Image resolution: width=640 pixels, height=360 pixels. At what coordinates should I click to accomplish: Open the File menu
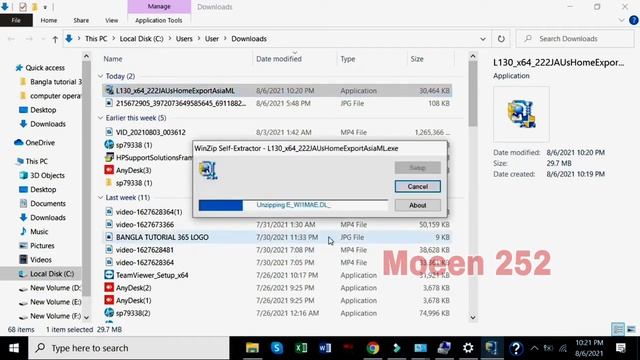click(x=16, y=20)
